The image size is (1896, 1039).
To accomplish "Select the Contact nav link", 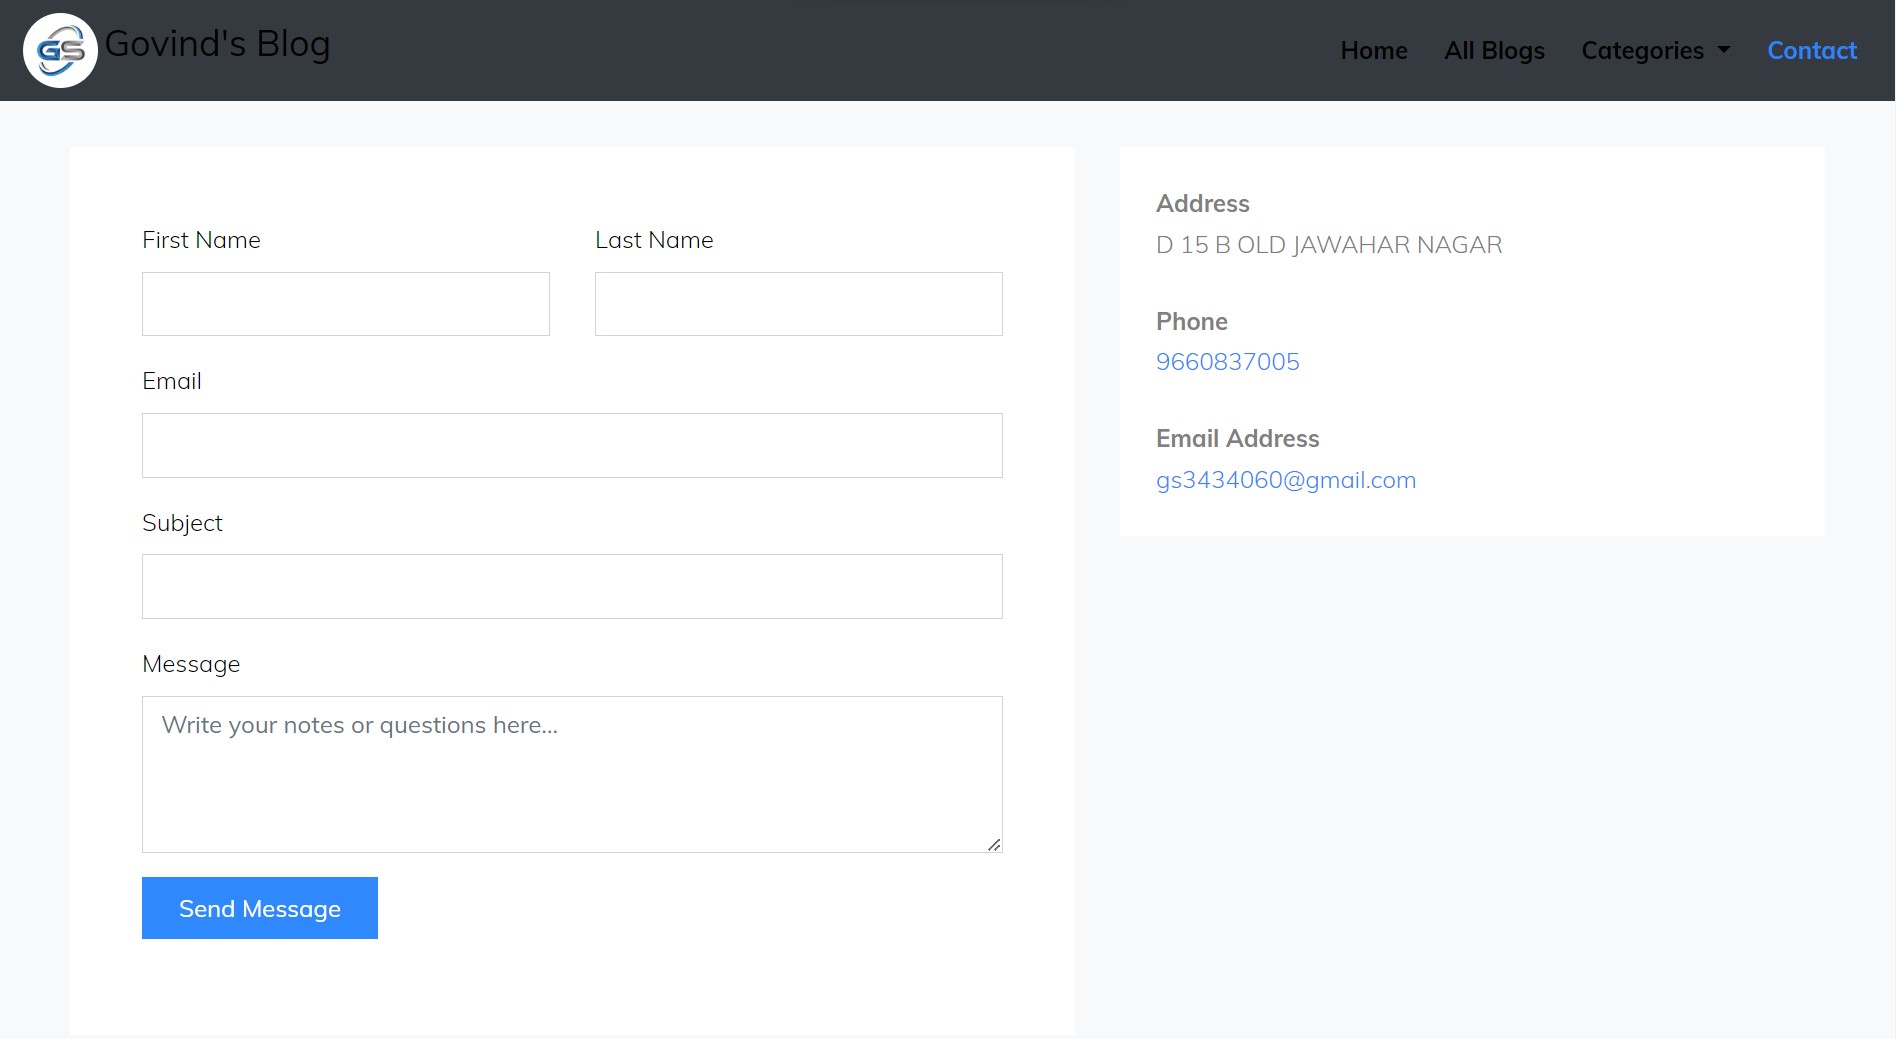I will [1812, 50].
